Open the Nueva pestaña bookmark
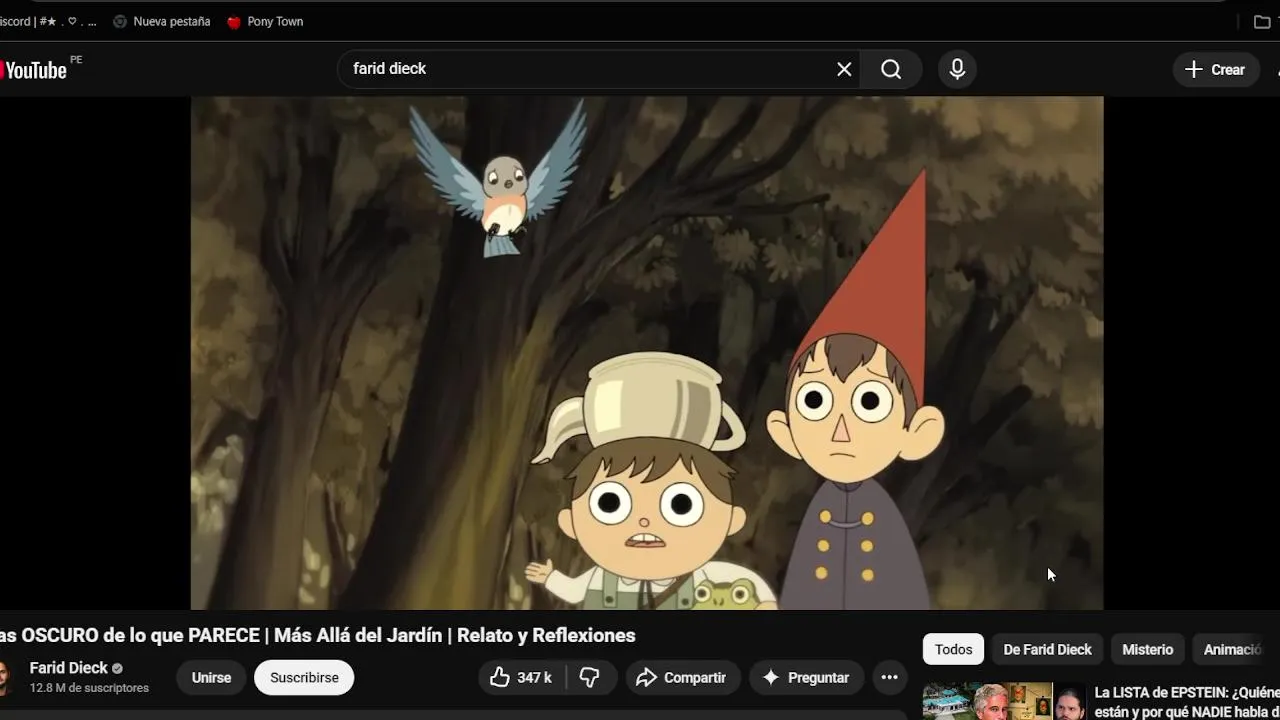 point(161,21)
